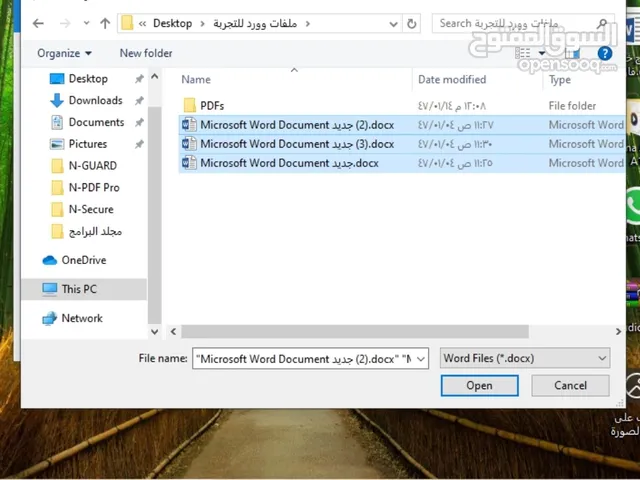Click the navigation pane scroll down arrow

click(x=155, y=332)
